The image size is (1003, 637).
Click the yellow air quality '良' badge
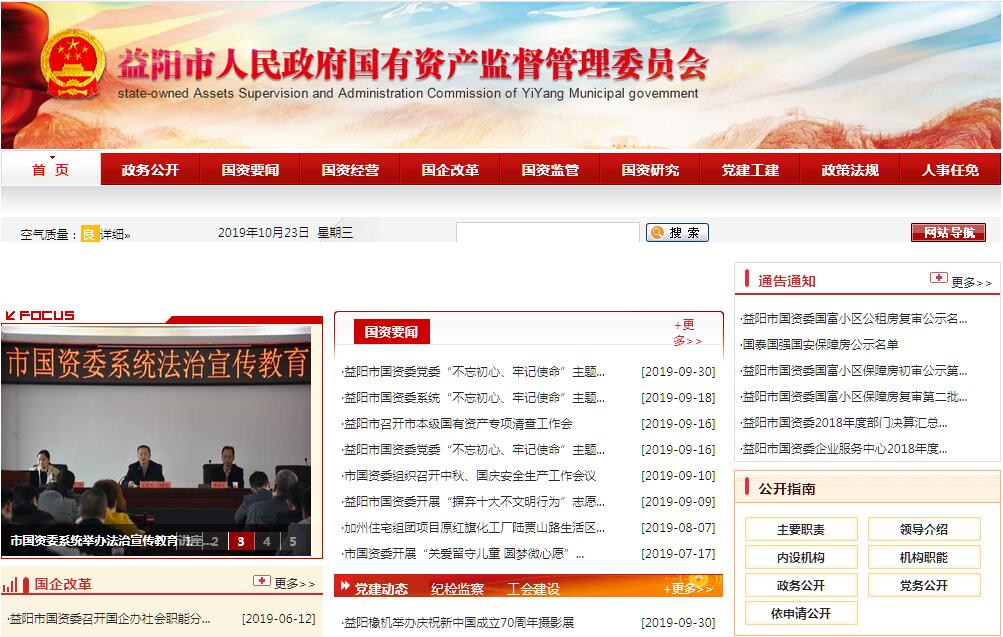90,234
